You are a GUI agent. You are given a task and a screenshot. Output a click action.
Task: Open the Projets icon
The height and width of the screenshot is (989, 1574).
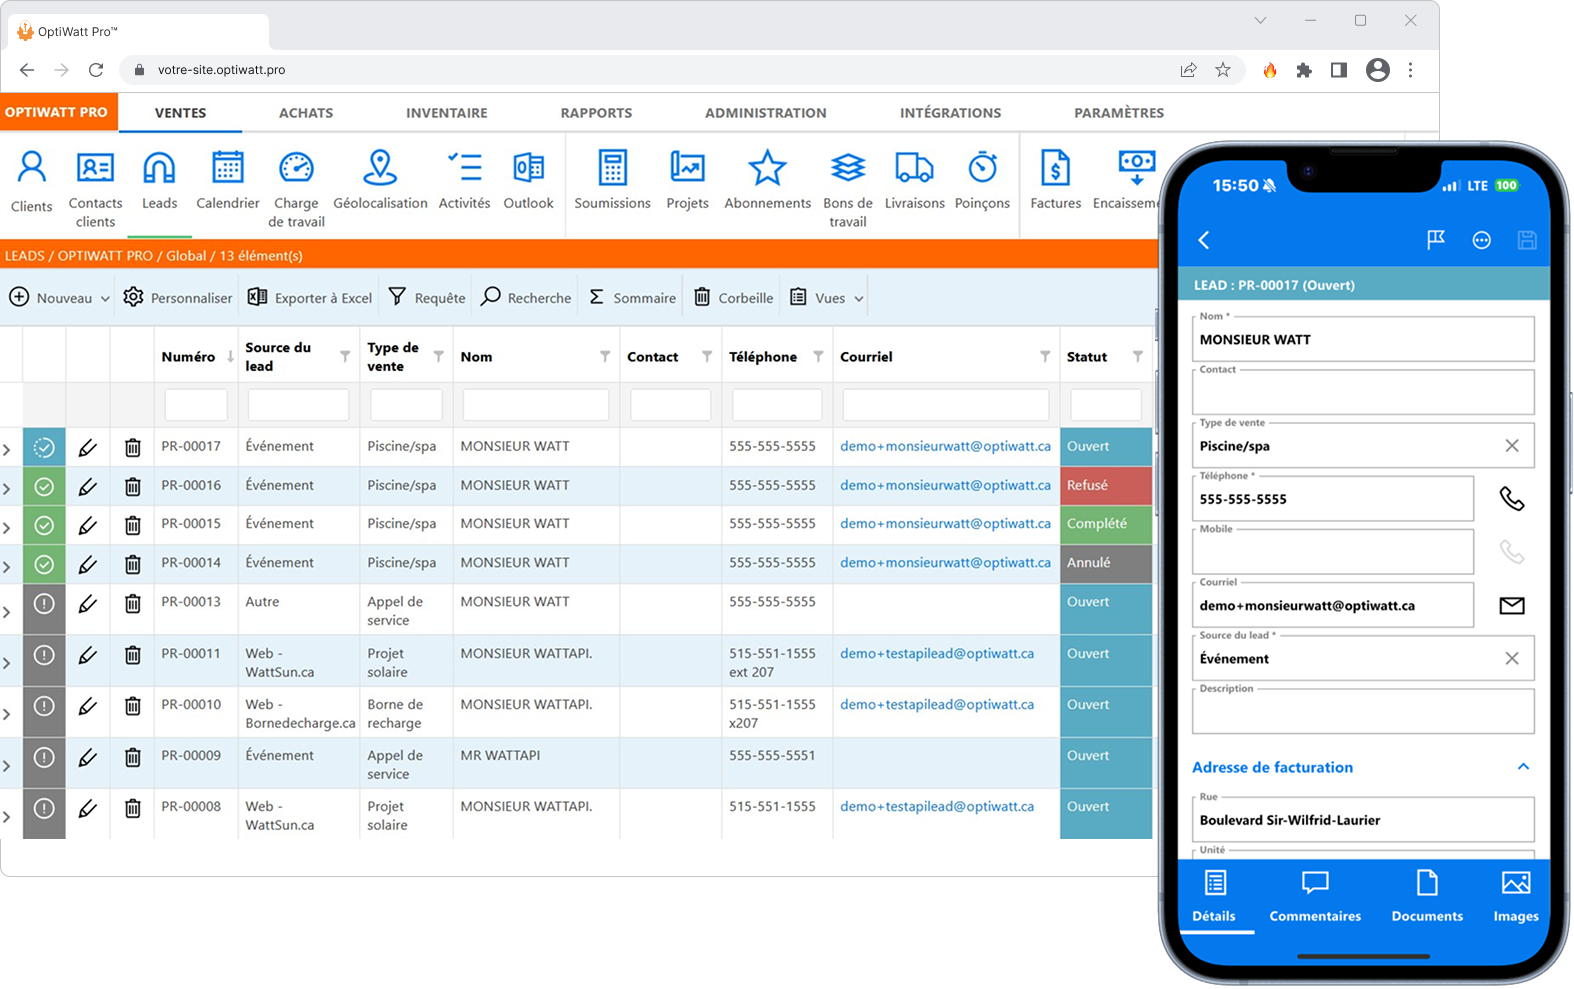click(x=687, y=166)
